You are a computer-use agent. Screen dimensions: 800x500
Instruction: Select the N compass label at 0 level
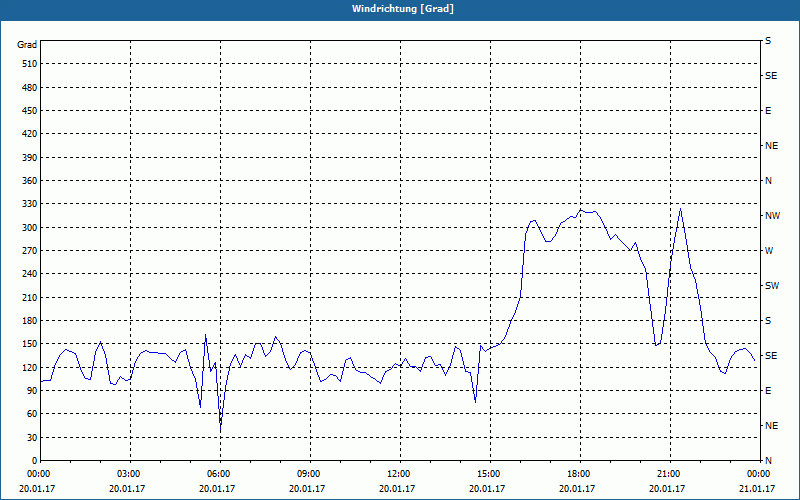point(768,461)
